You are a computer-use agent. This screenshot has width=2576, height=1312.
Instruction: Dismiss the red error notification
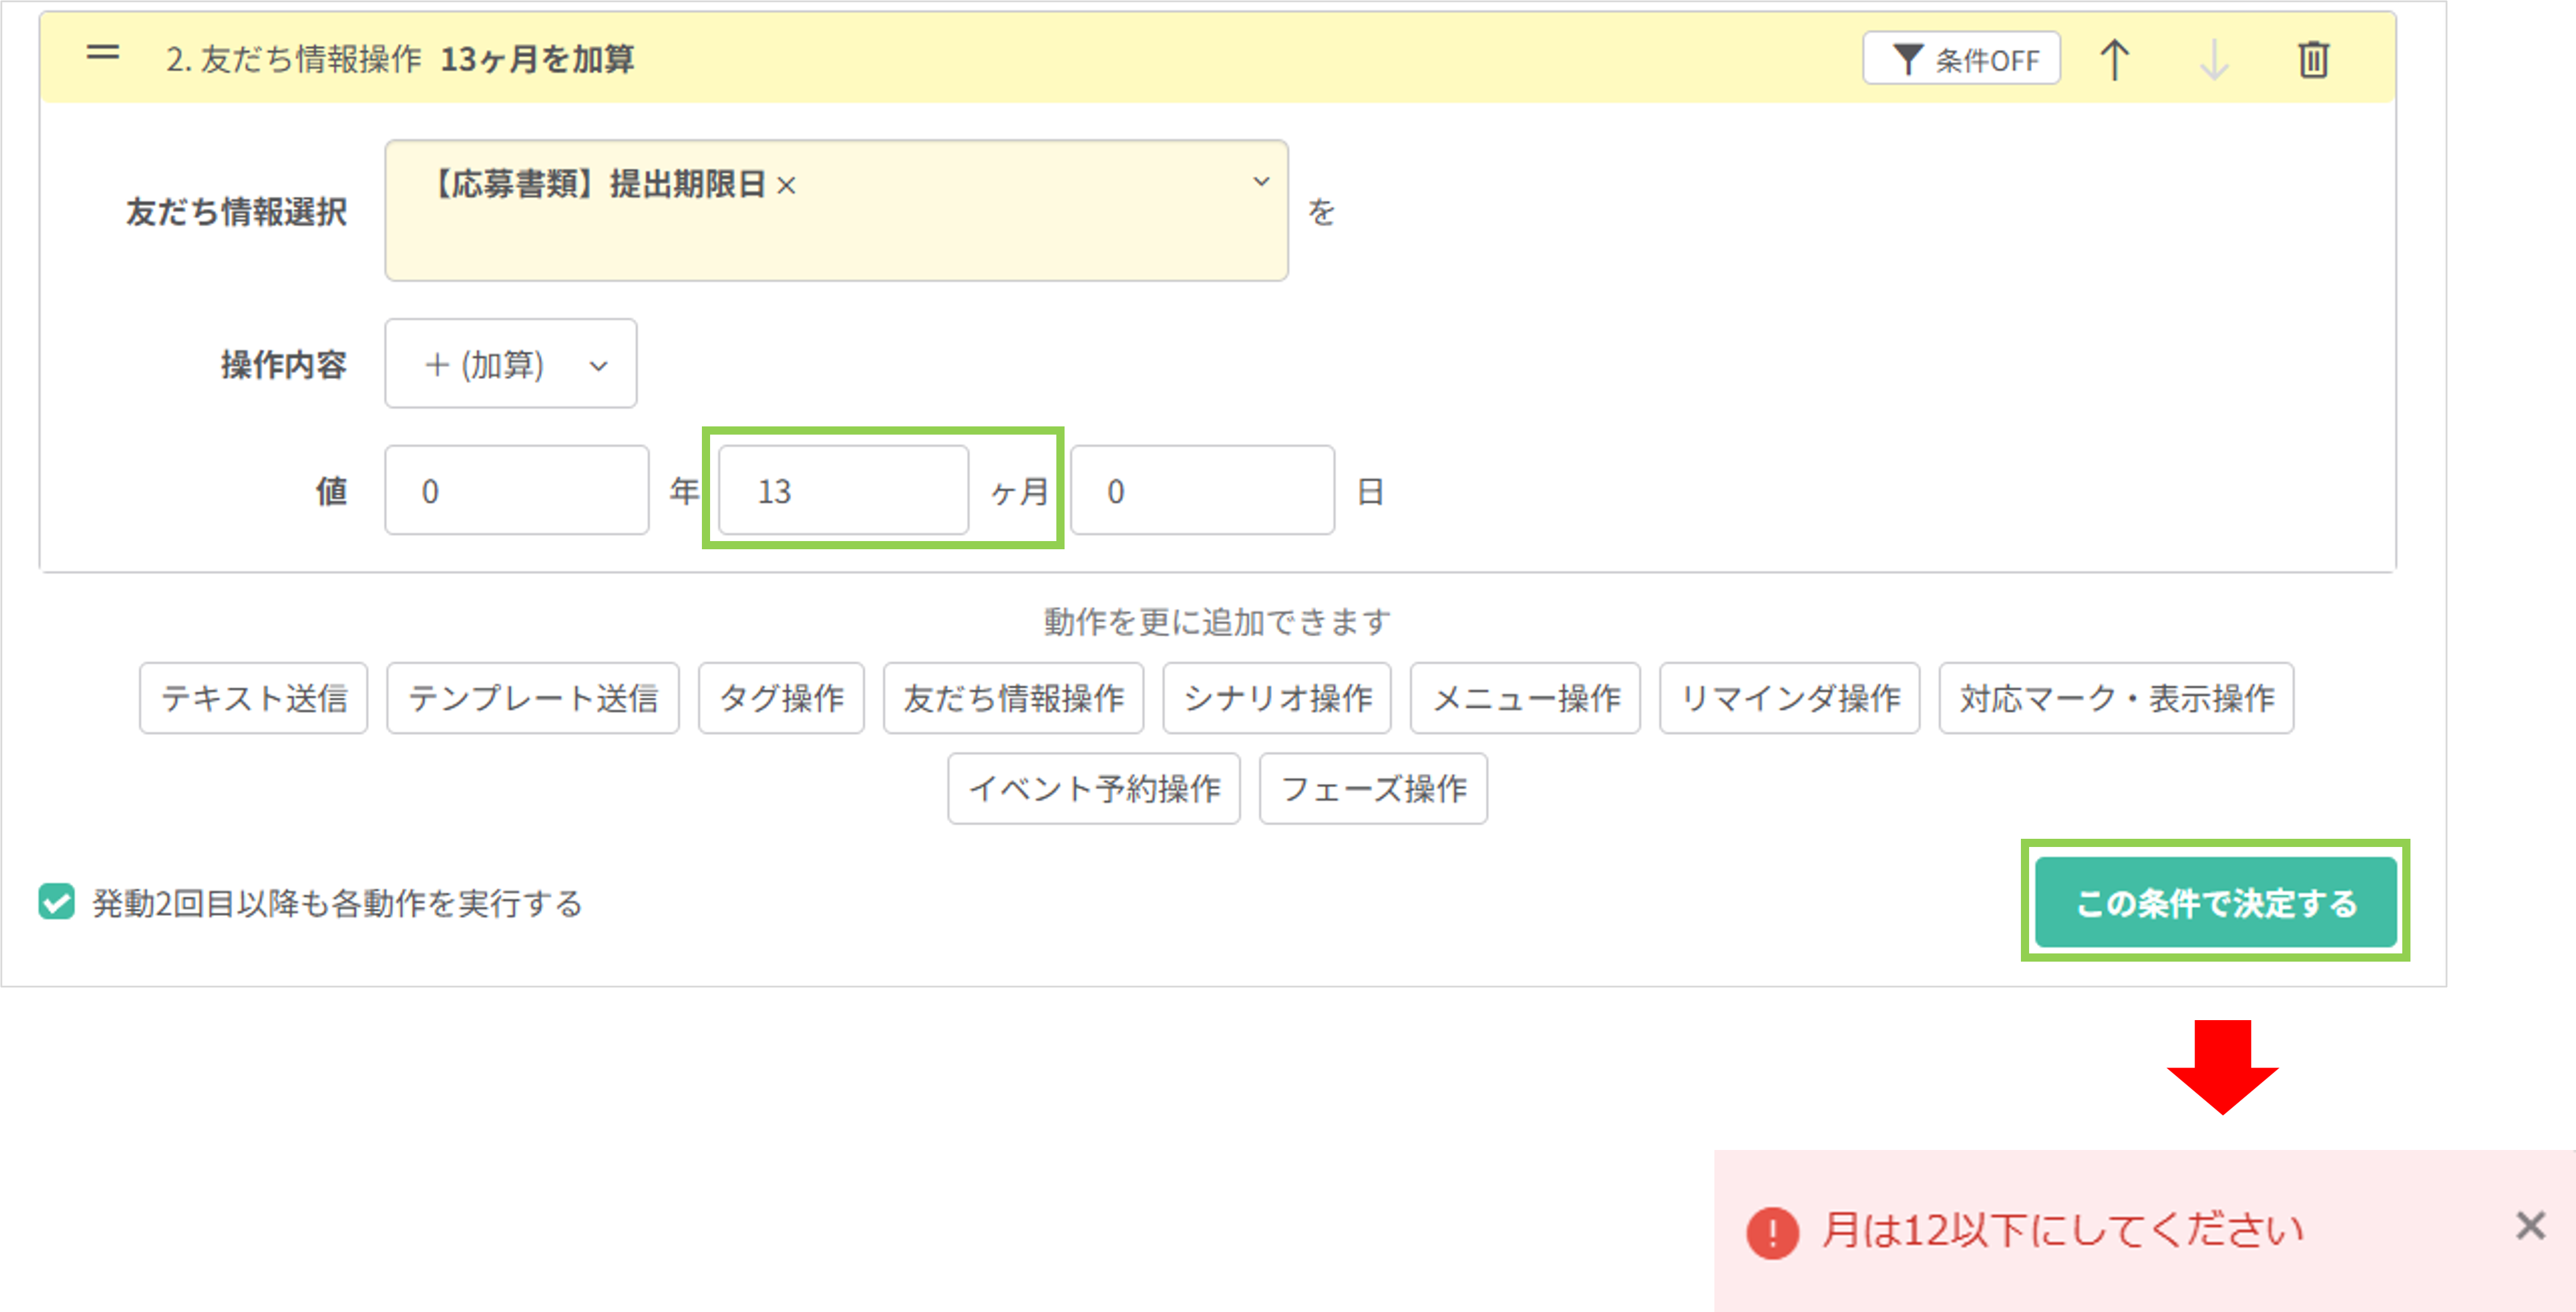2530,1226
